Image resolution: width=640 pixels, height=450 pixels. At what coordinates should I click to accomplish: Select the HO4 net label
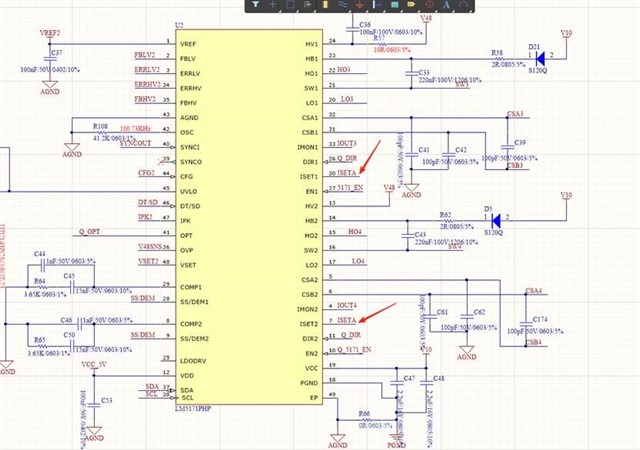tap(355, 232)
